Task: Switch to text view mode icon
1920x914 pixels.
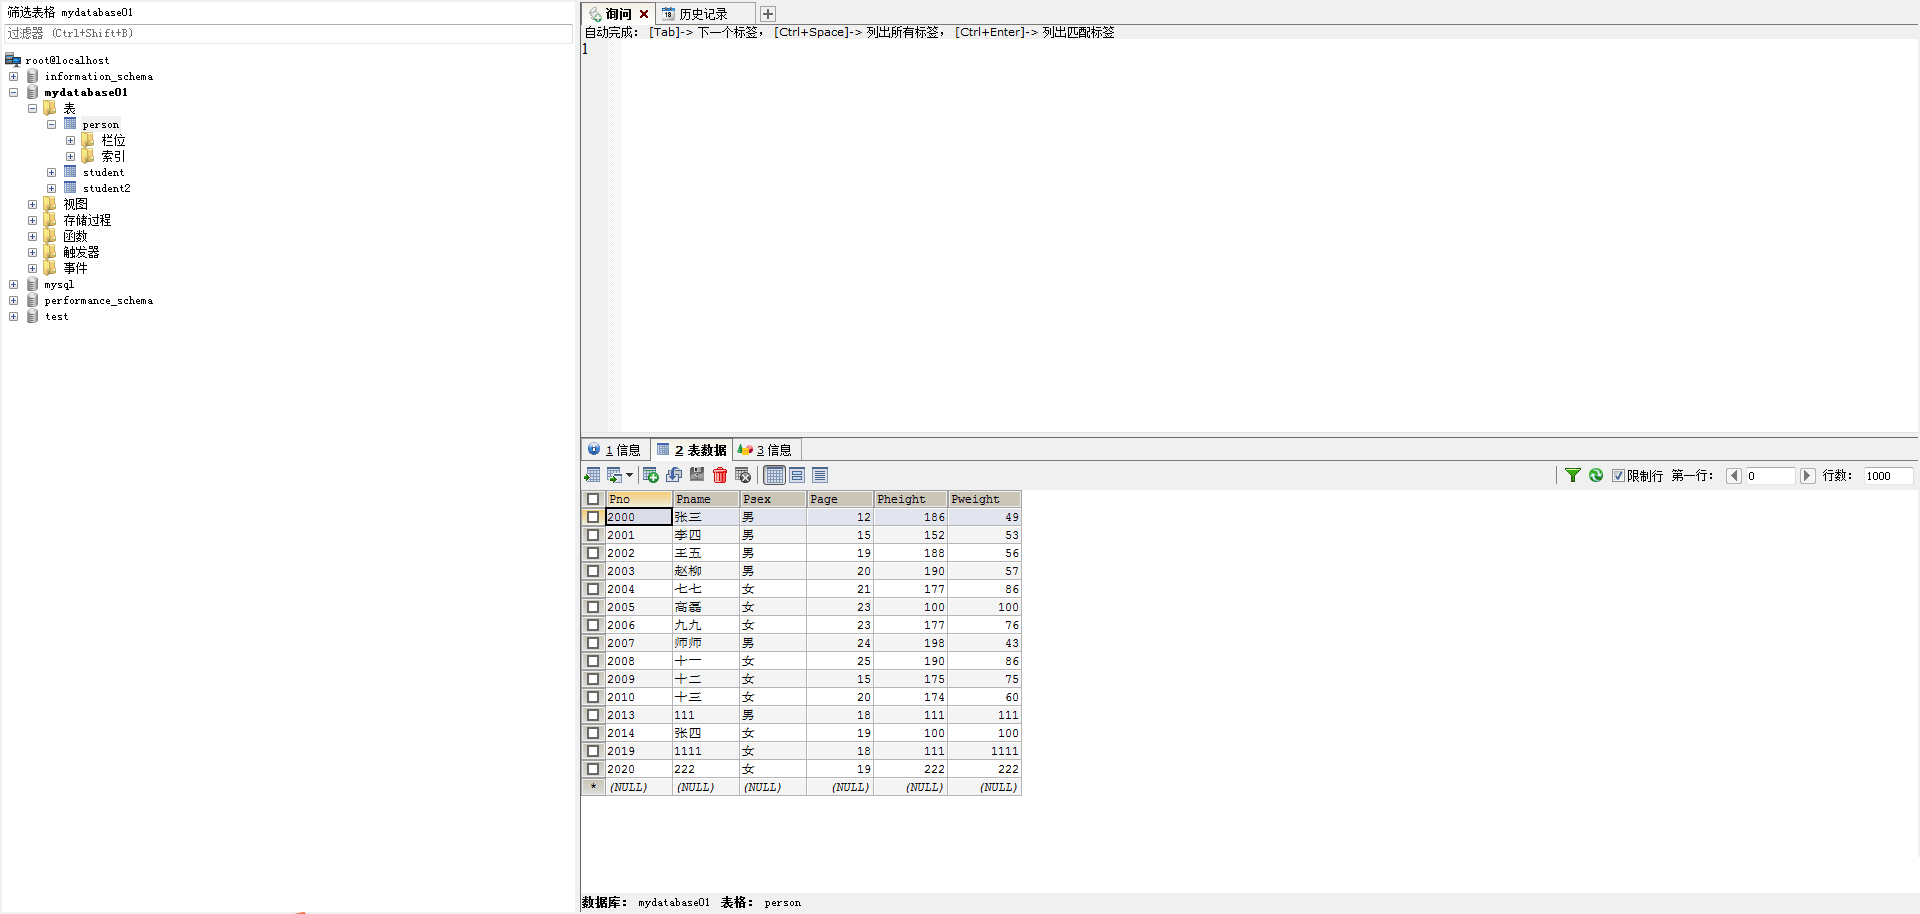Action: coord(820,475)
